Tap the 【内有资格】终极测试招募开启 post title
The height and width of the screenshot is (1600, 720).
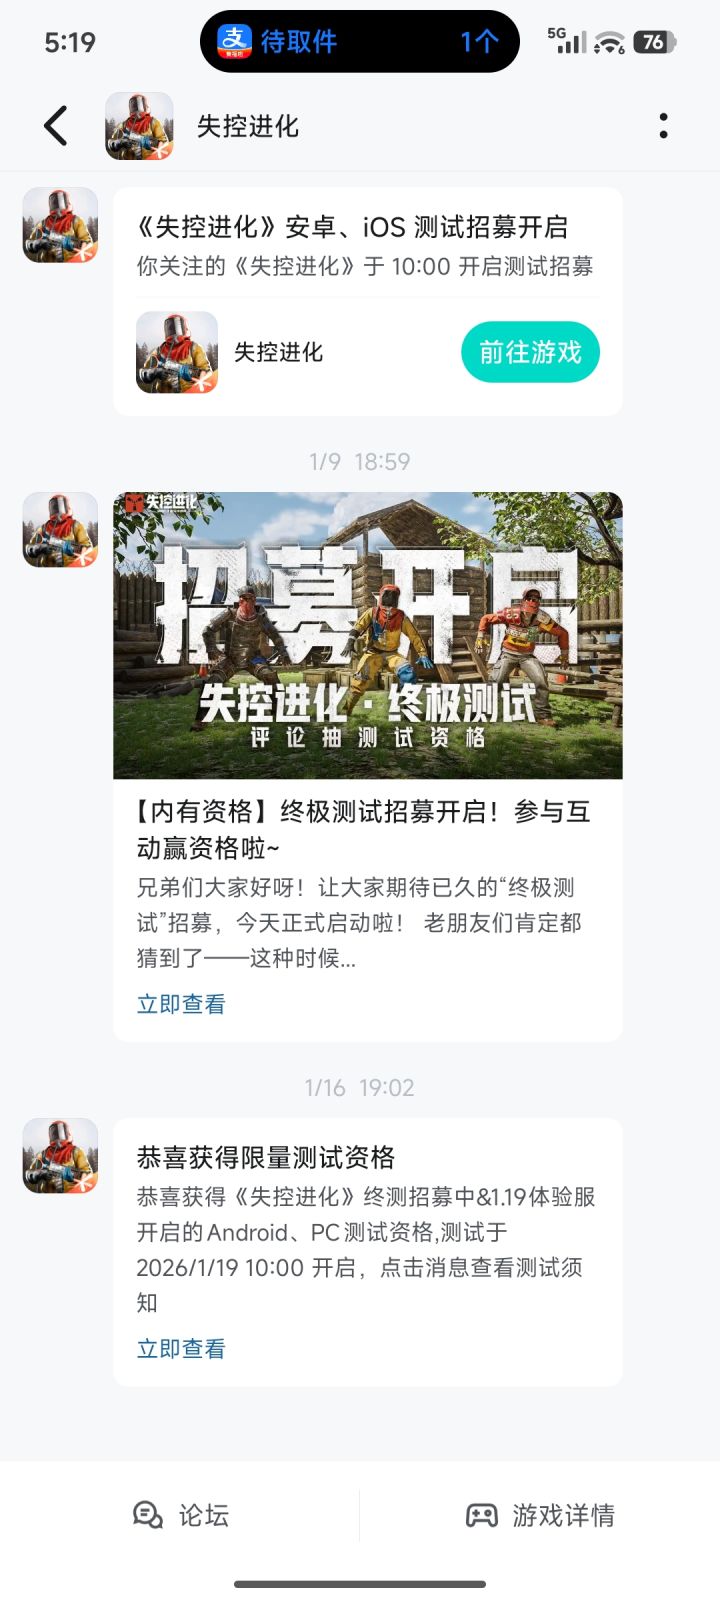[x=364, y=830]
